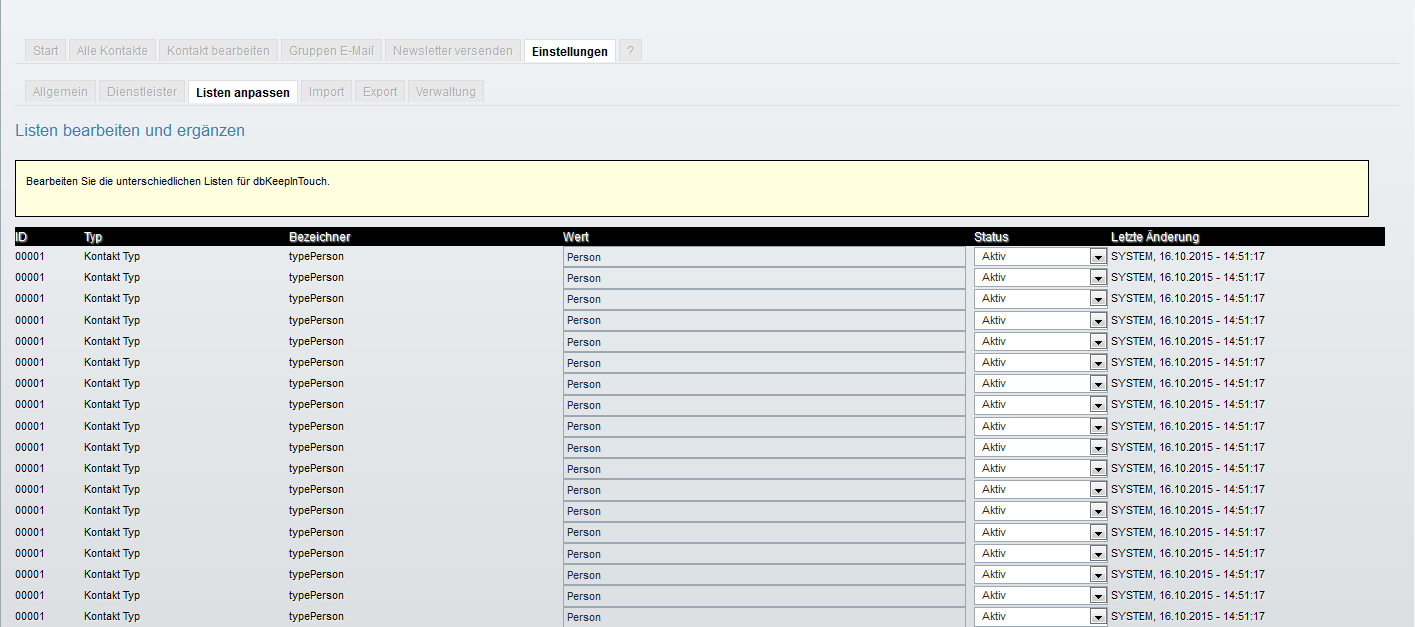The image size is (1415, 627).
Task: Expand the Status dropdown in the first row
Action: 1040,257
